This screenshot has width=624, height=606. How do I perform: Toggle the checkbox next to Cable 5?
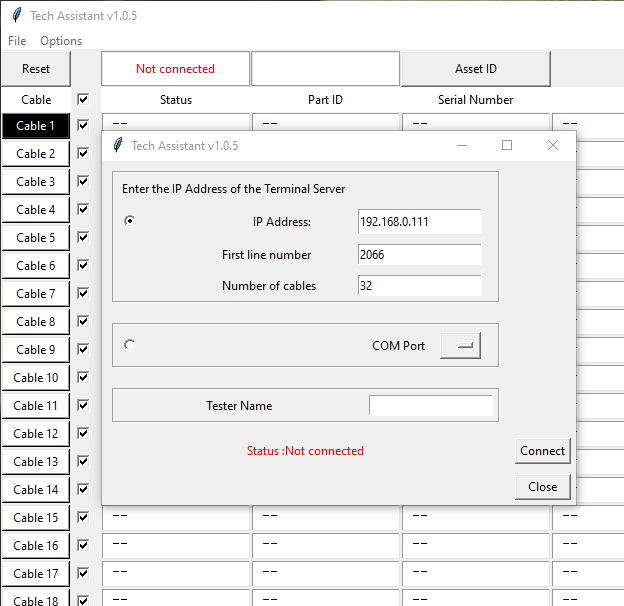coord(83,238)
